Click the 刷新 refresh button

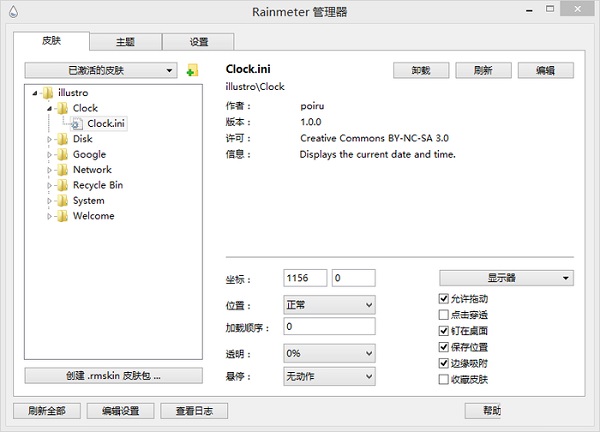[x=483, y=70]
